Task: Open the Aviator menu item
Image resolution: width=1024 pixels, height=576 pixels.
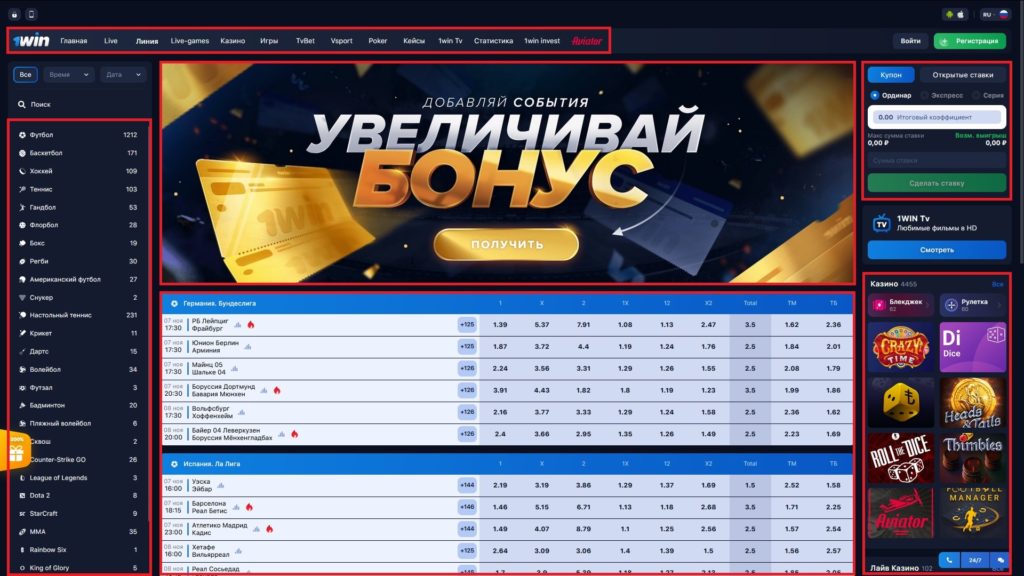Action: 586,40
